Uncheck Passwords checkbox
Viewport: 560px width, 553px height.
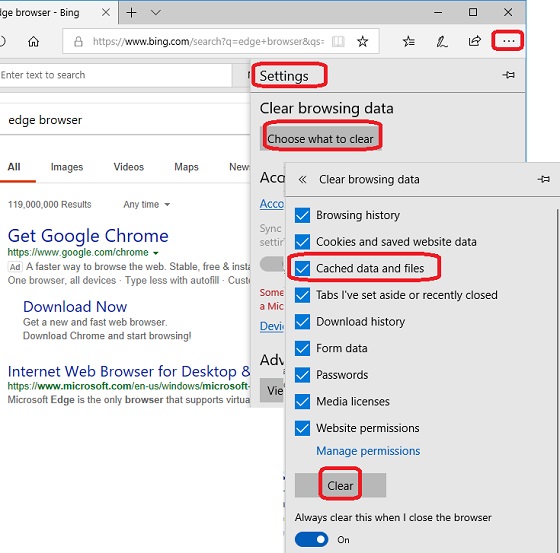(x=302, y=375)
